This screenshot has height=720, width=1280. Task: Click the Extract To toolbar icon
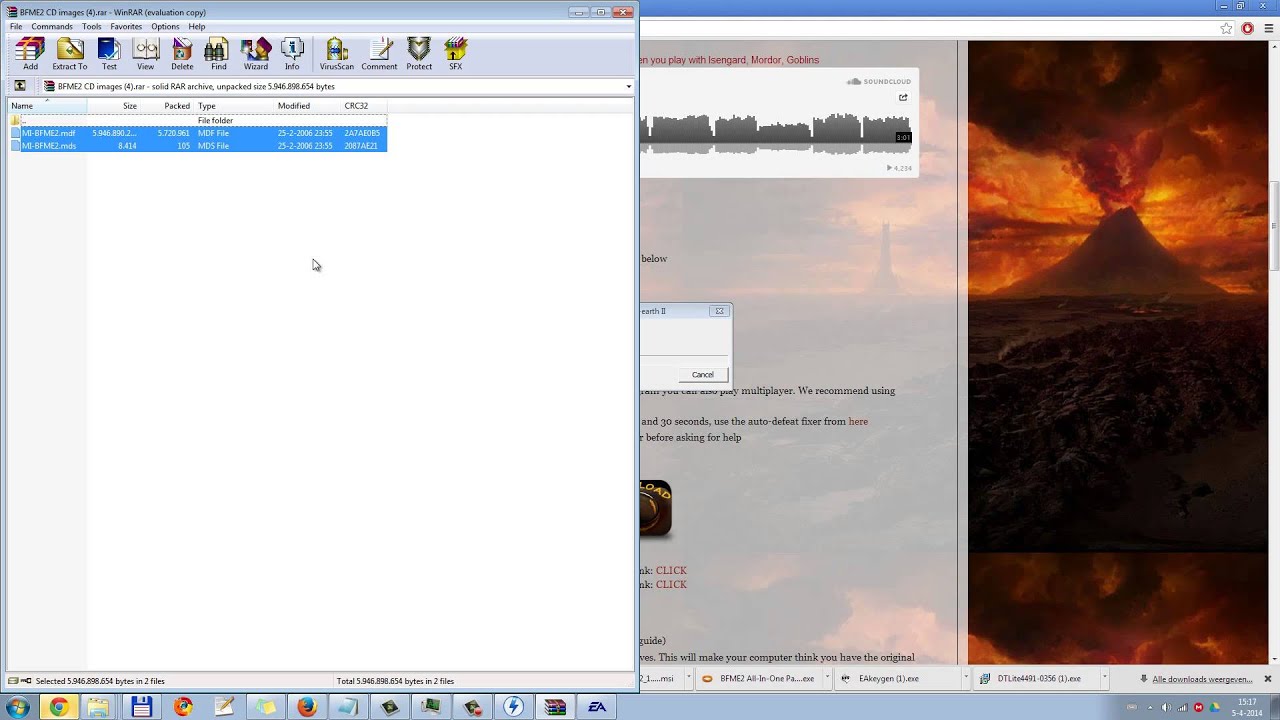(69, 54)
